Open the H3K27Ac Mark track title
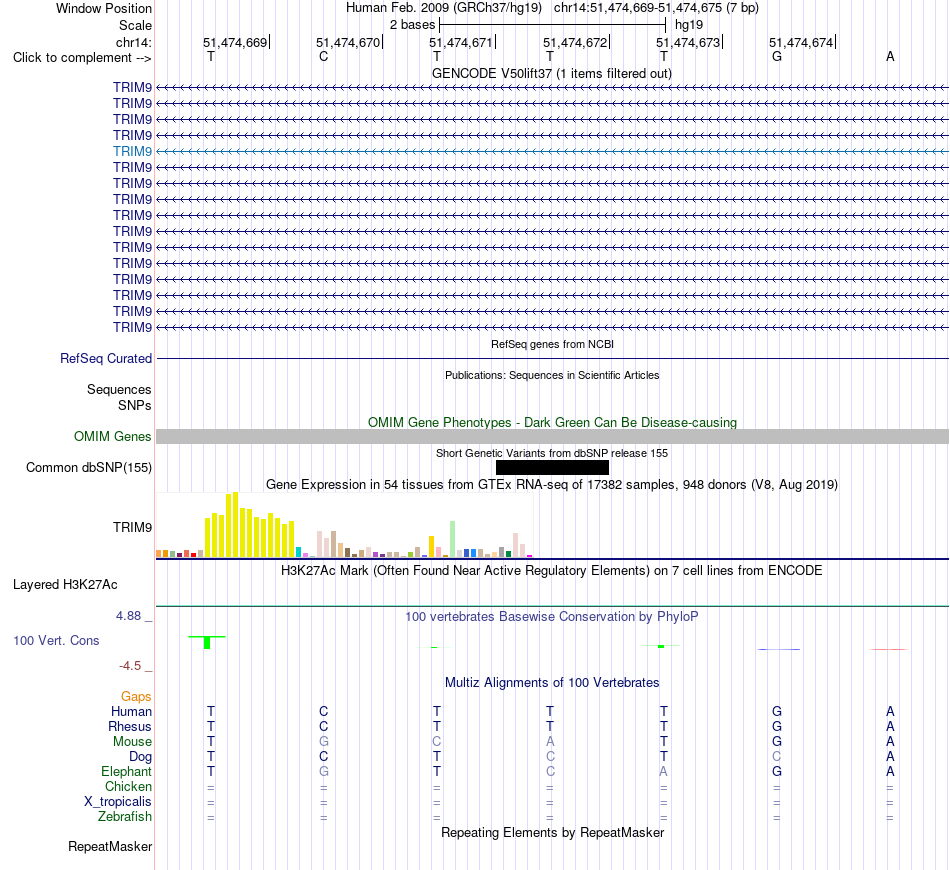Viewport: 950px width, 870px height. 552,571
